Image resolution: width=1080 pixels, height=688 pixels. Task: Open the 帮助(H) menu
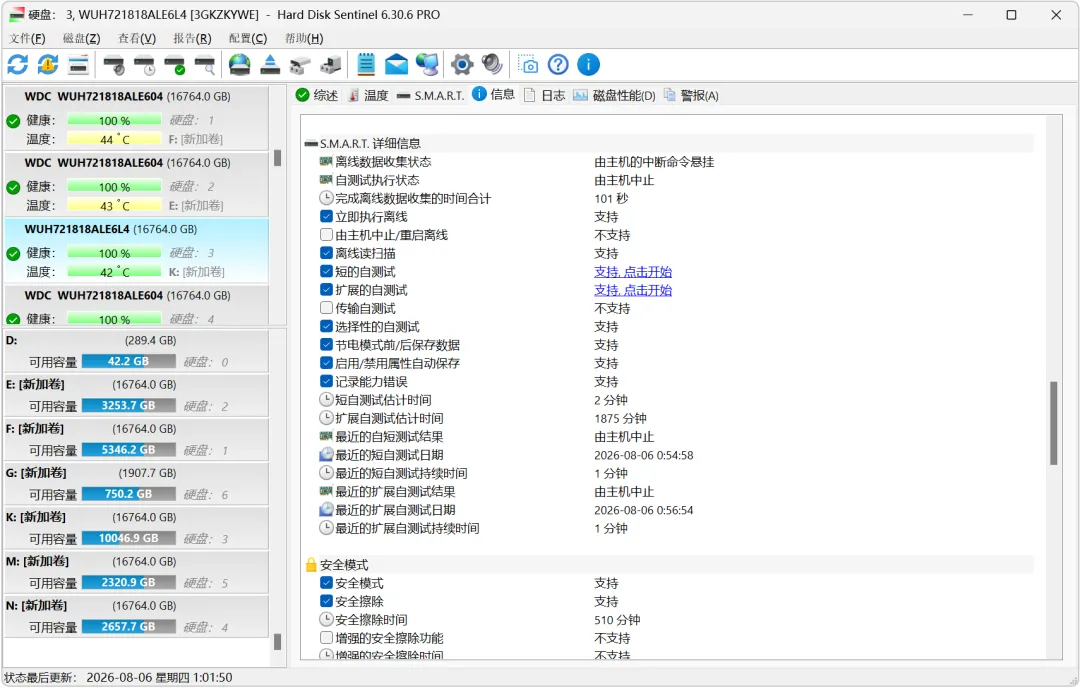point(304,38)
